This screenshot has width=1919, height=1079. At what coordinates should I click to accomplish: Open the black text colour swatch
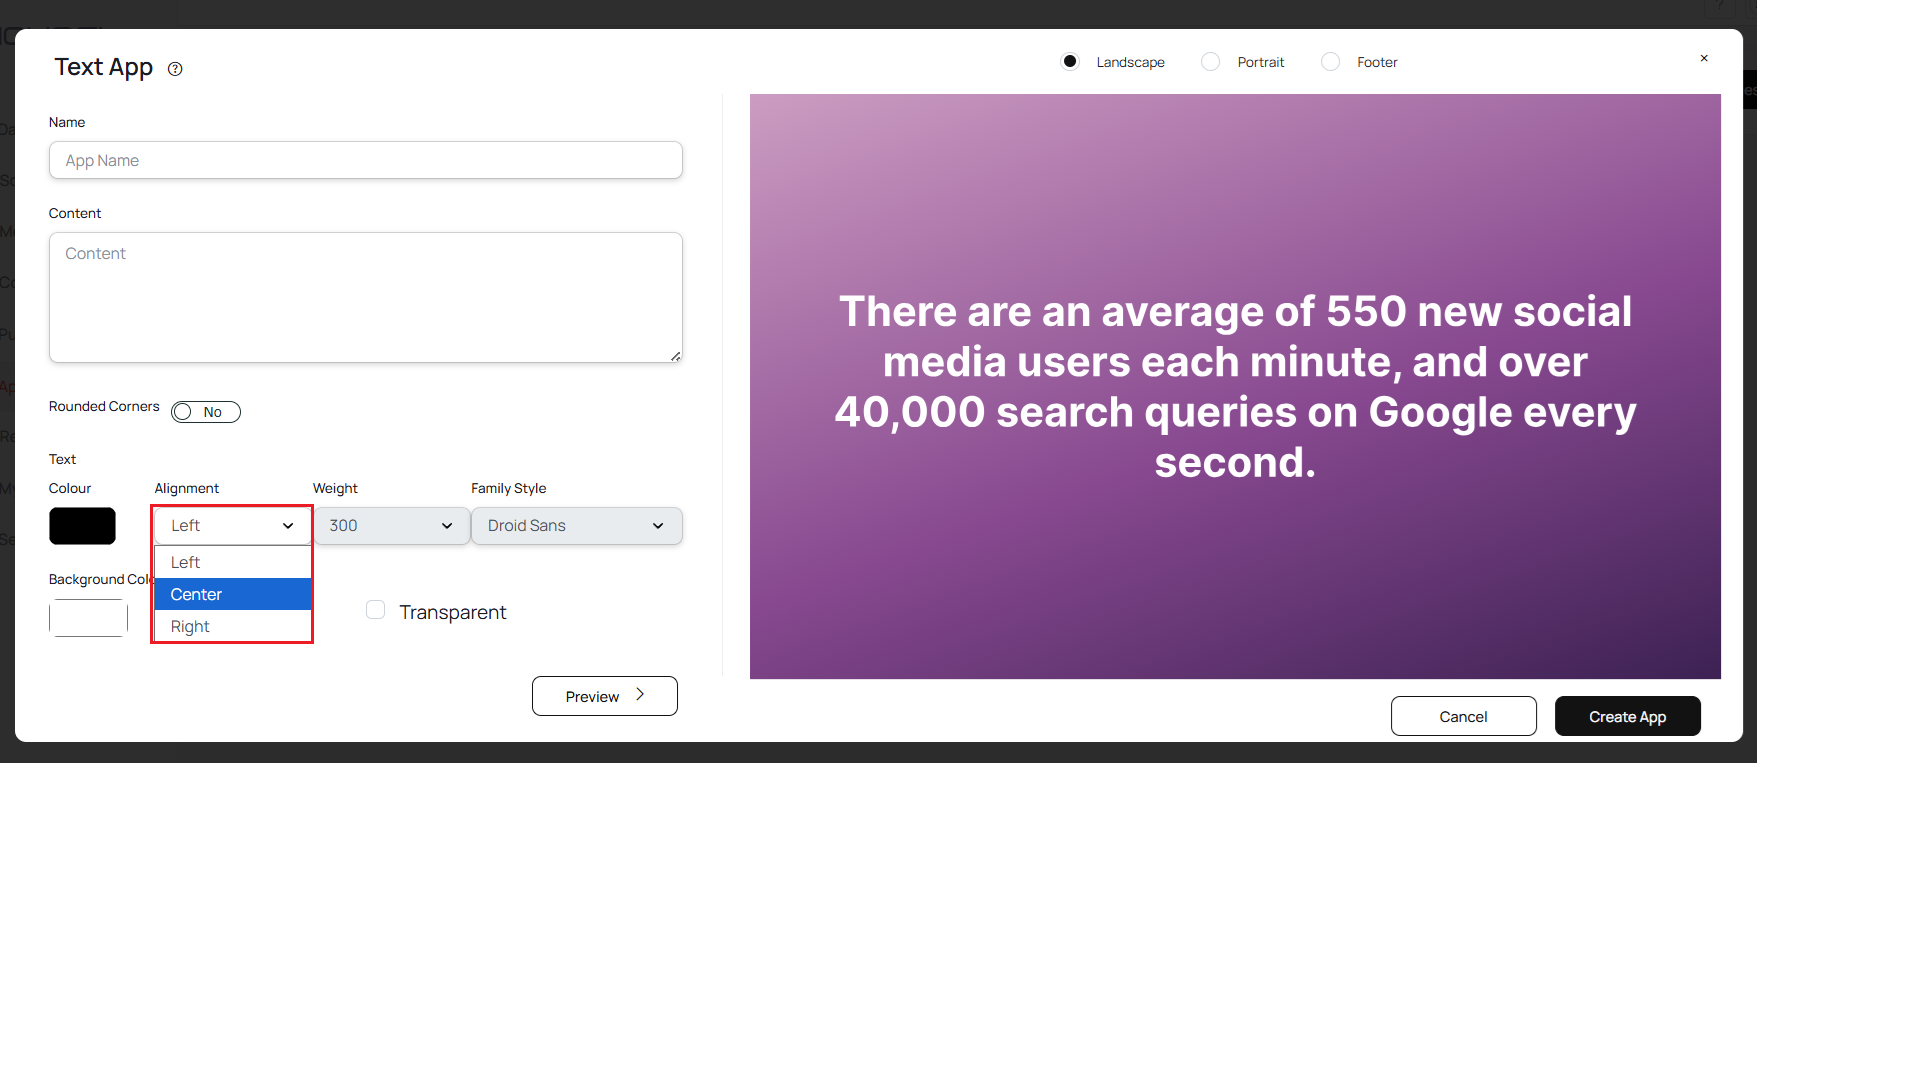82,526
